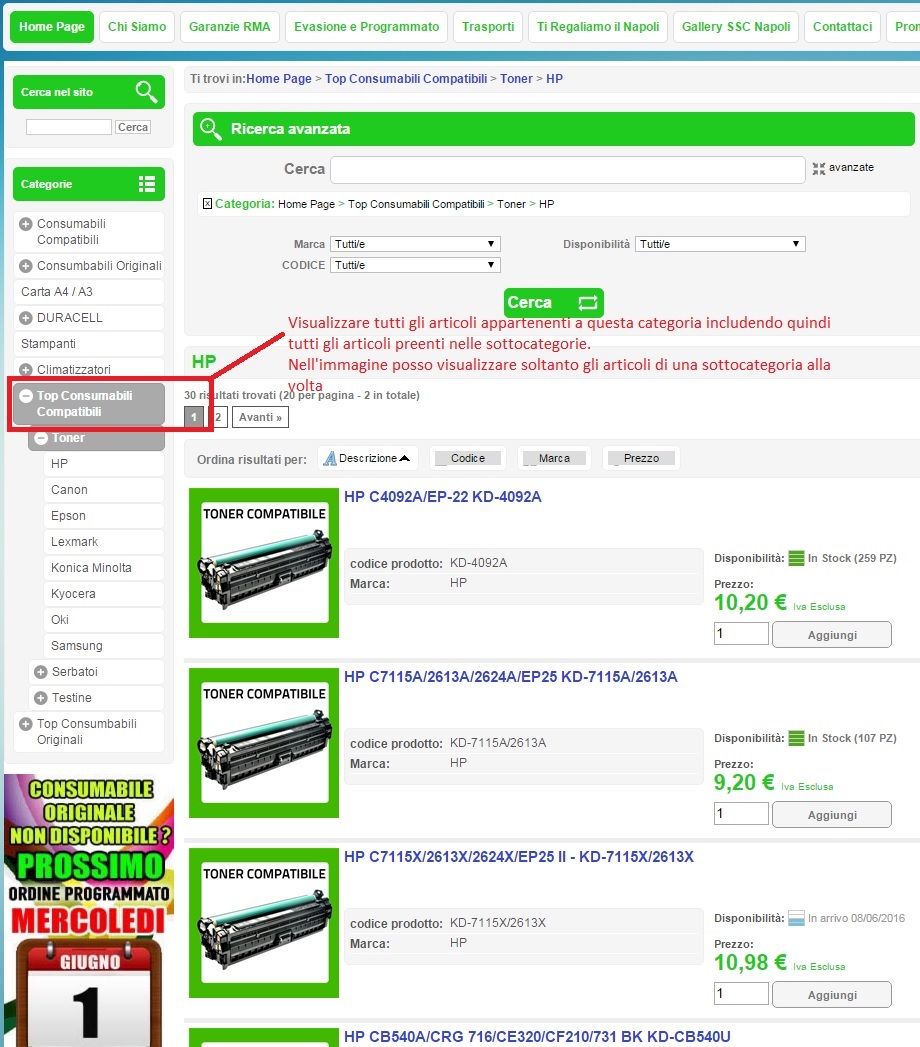Click the green Cerca search button
This screenshot has width=920, height=1047.
click(x=554, y=302)
